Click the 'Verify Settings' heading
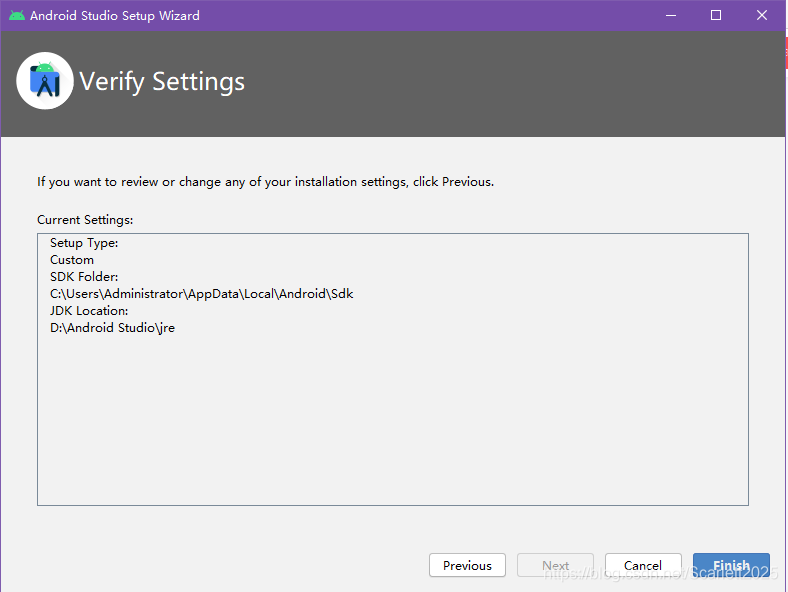The width and height of the screenshot is (788, 592). (162, 81)
